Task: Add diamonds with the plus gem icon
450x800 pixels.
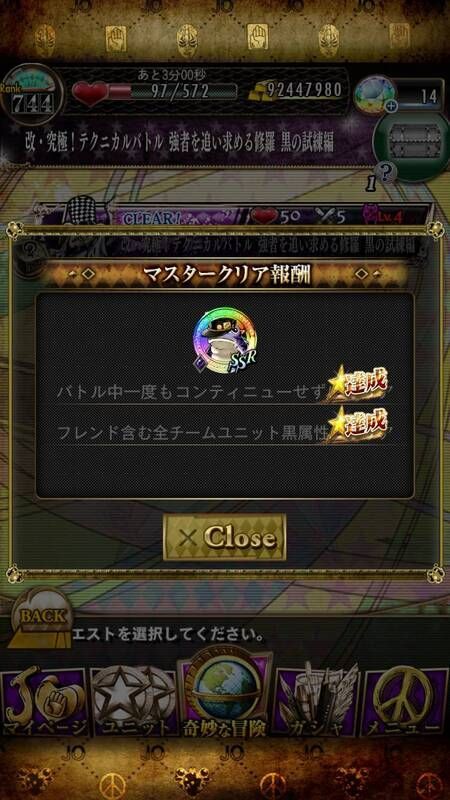Action: (x=376, y=95)
